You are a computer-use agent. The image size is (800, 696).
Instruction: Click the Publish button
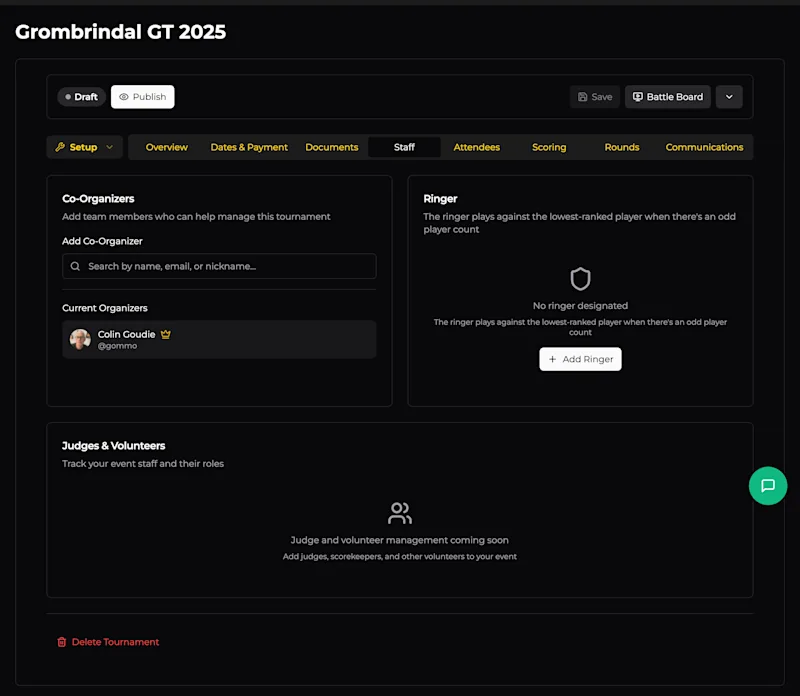(x=142, y=96)
